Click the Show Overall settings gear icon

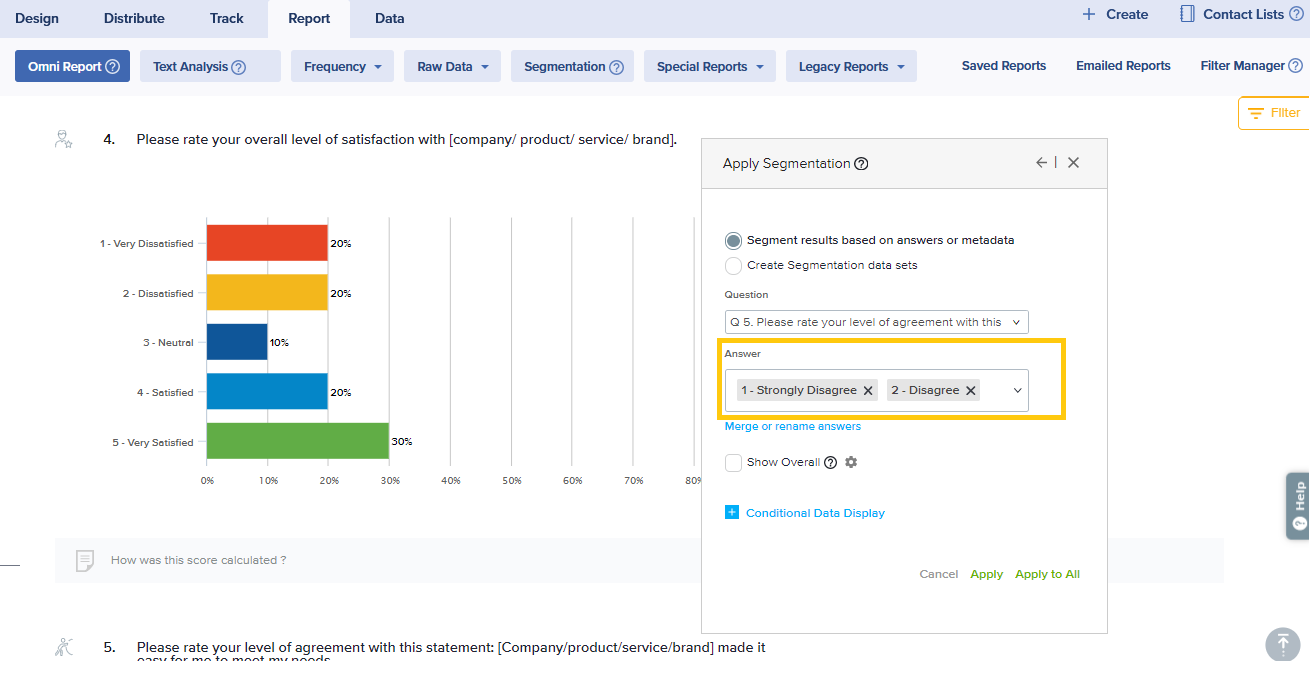(851, 462)
